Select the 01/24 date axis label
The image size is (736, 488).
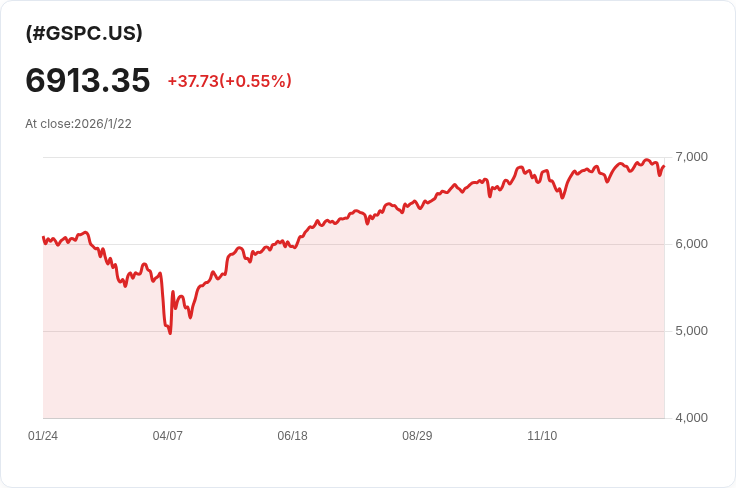tap(43, 435)
